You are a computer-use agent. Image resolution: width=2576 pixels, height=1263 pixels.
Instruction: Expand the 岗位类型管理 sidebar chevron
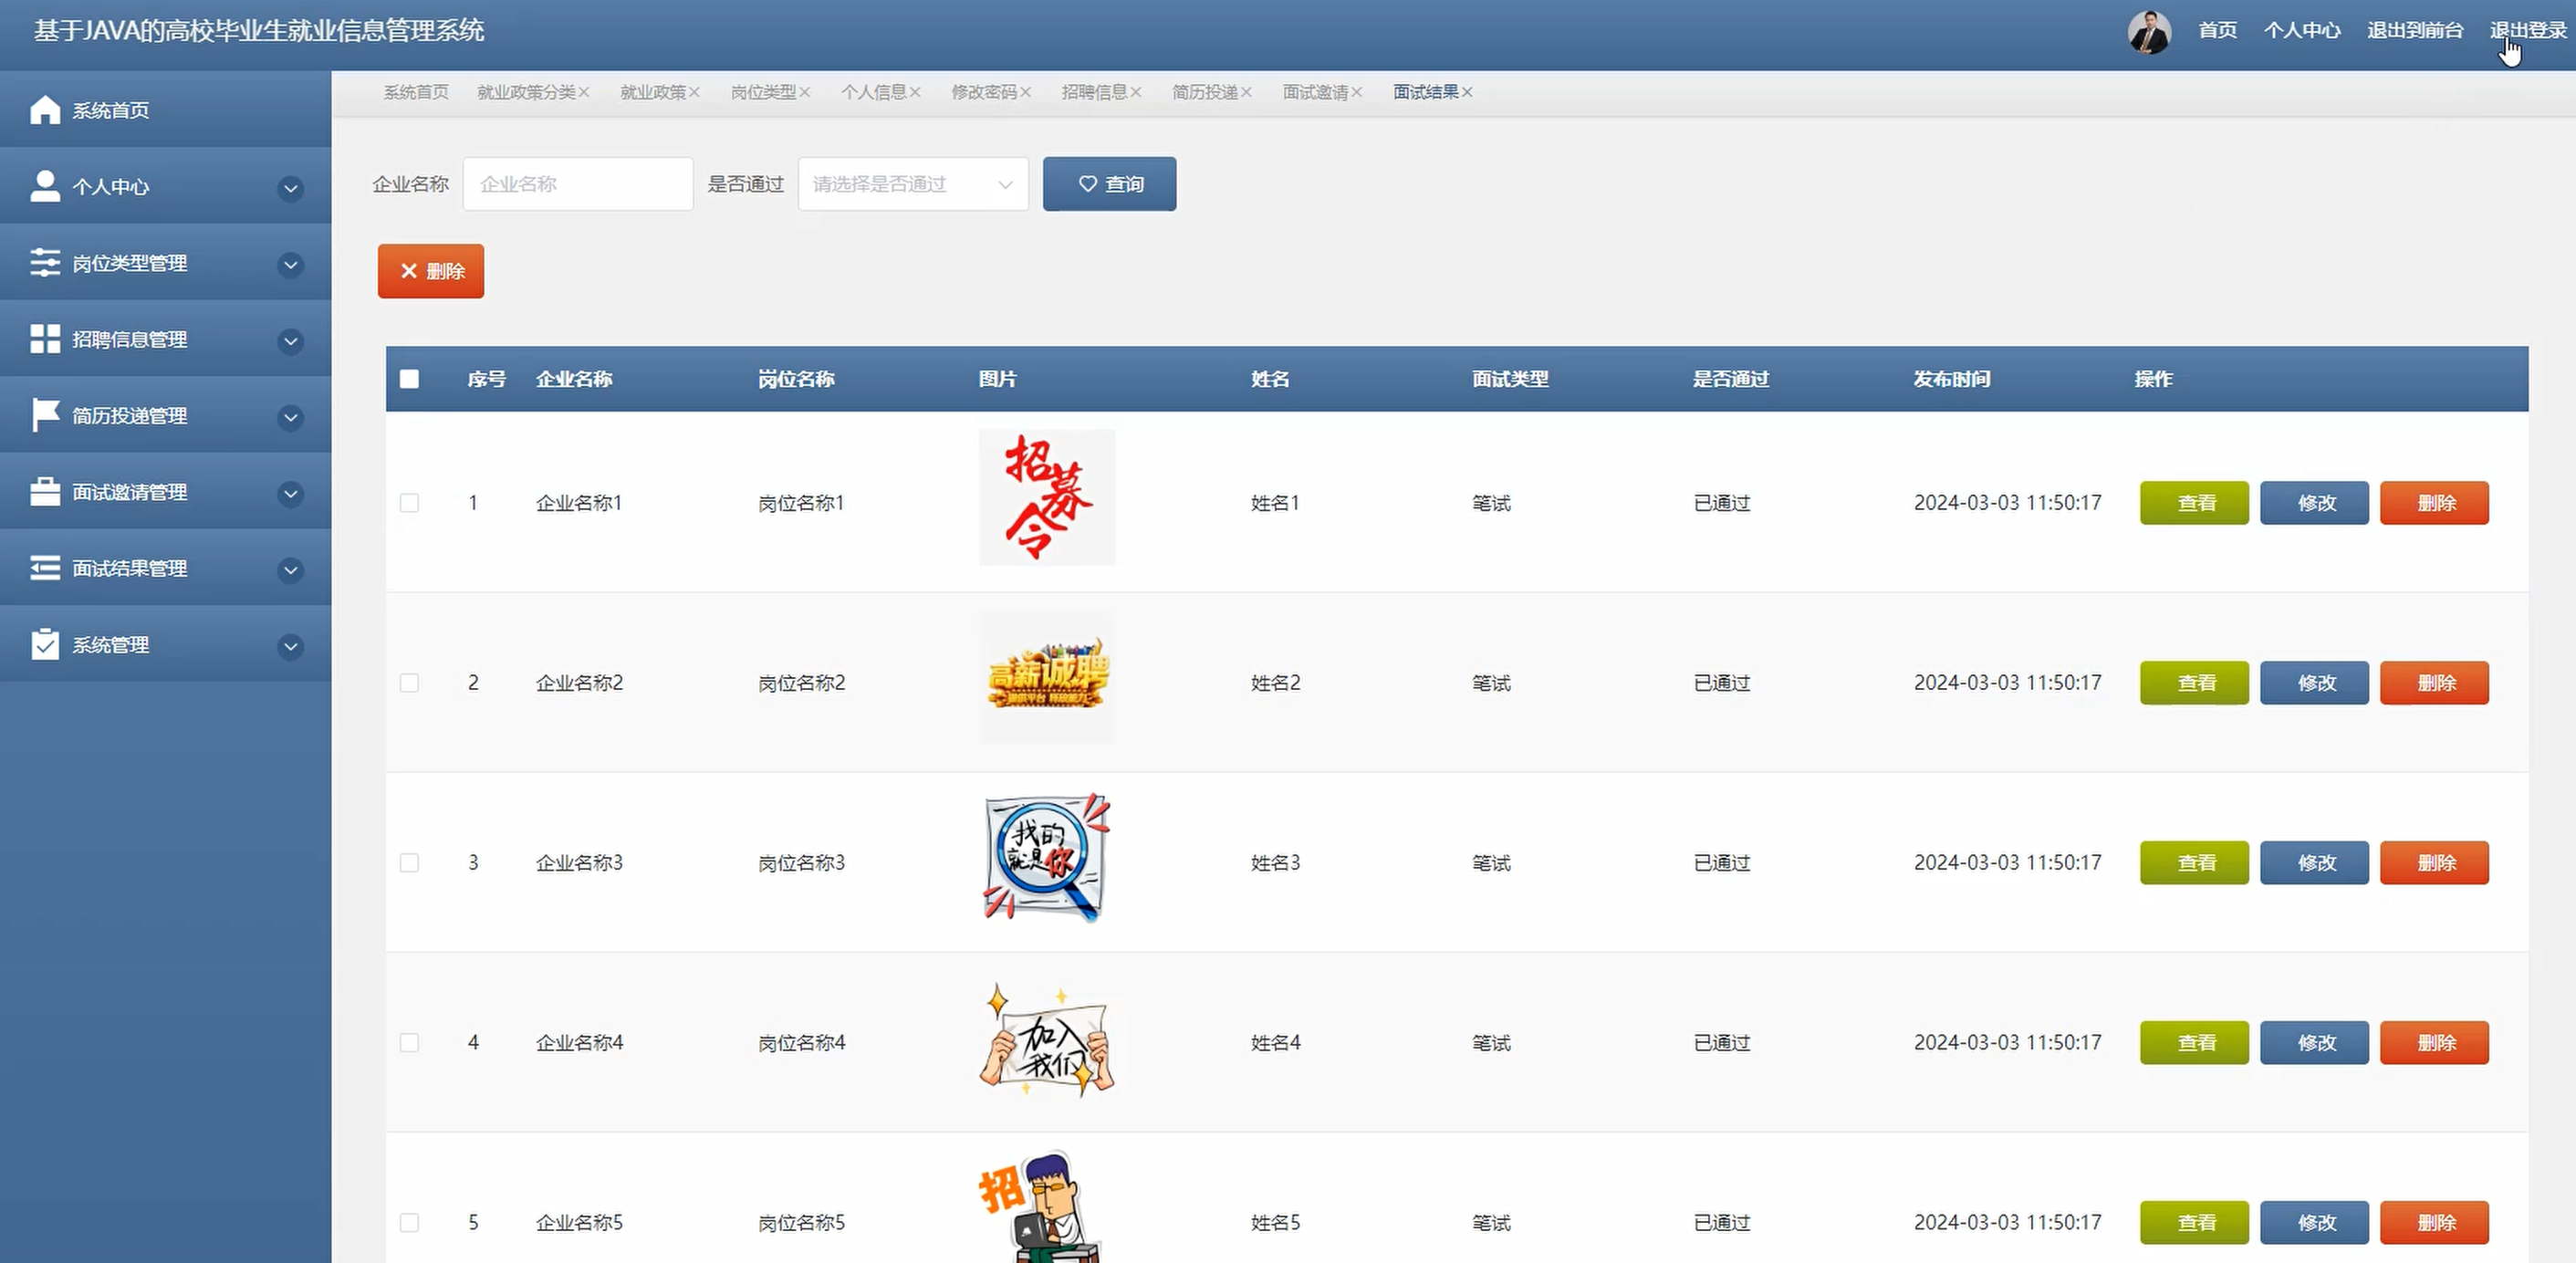point(290,265)
